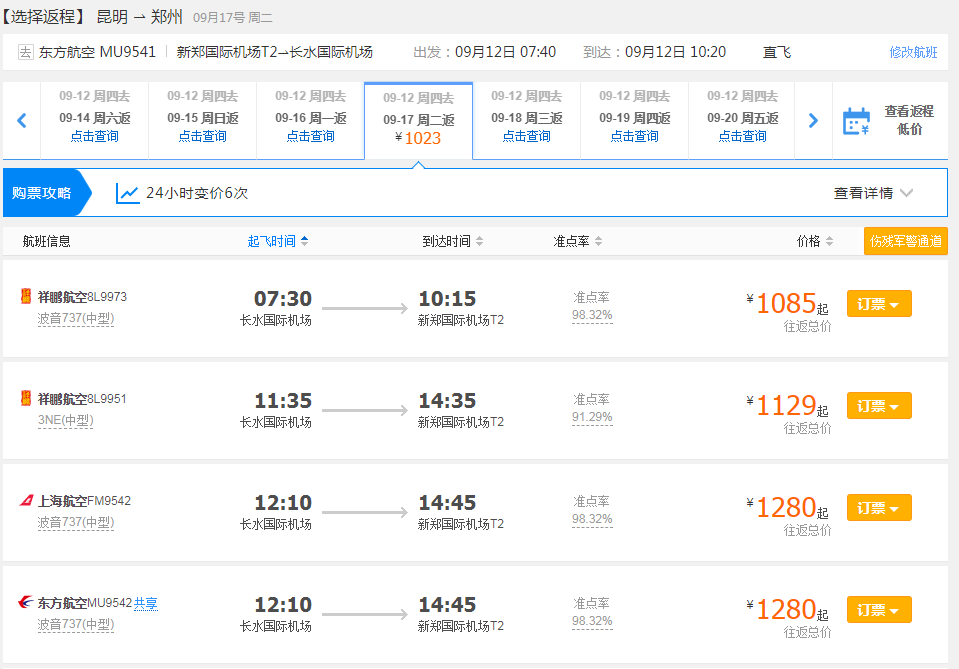Image resolution: width=959 pixels, height=669 pixels.
Task: Click the ¥1129 round-trip price
Action: coord(787,405)
